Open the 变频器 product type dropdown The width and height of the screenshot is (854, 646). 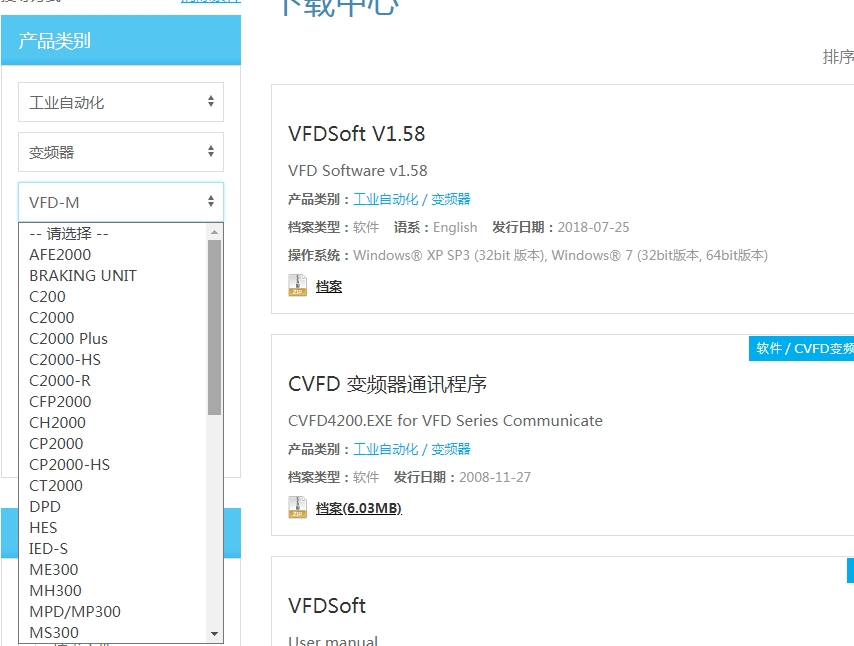click(x=121, y=152)
